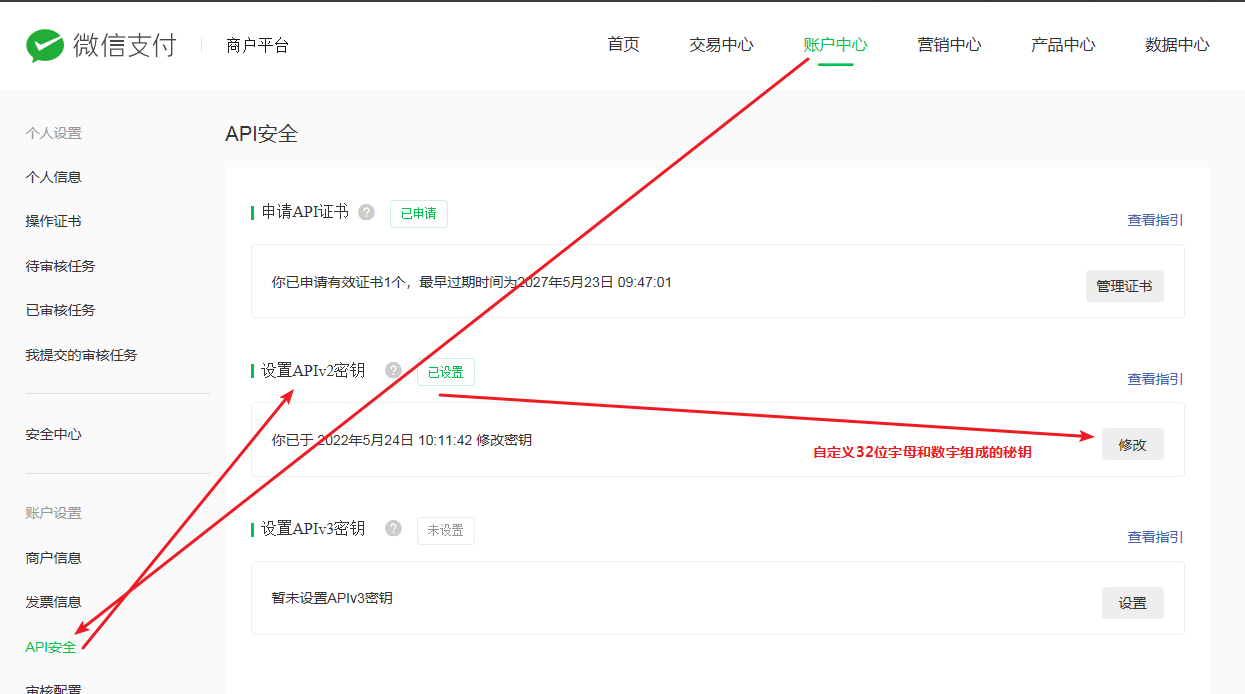The width and height of the screenshot is (1245, 694).
Task: Open 查看指引 link for API证书
Action: tap(1155, 220)
